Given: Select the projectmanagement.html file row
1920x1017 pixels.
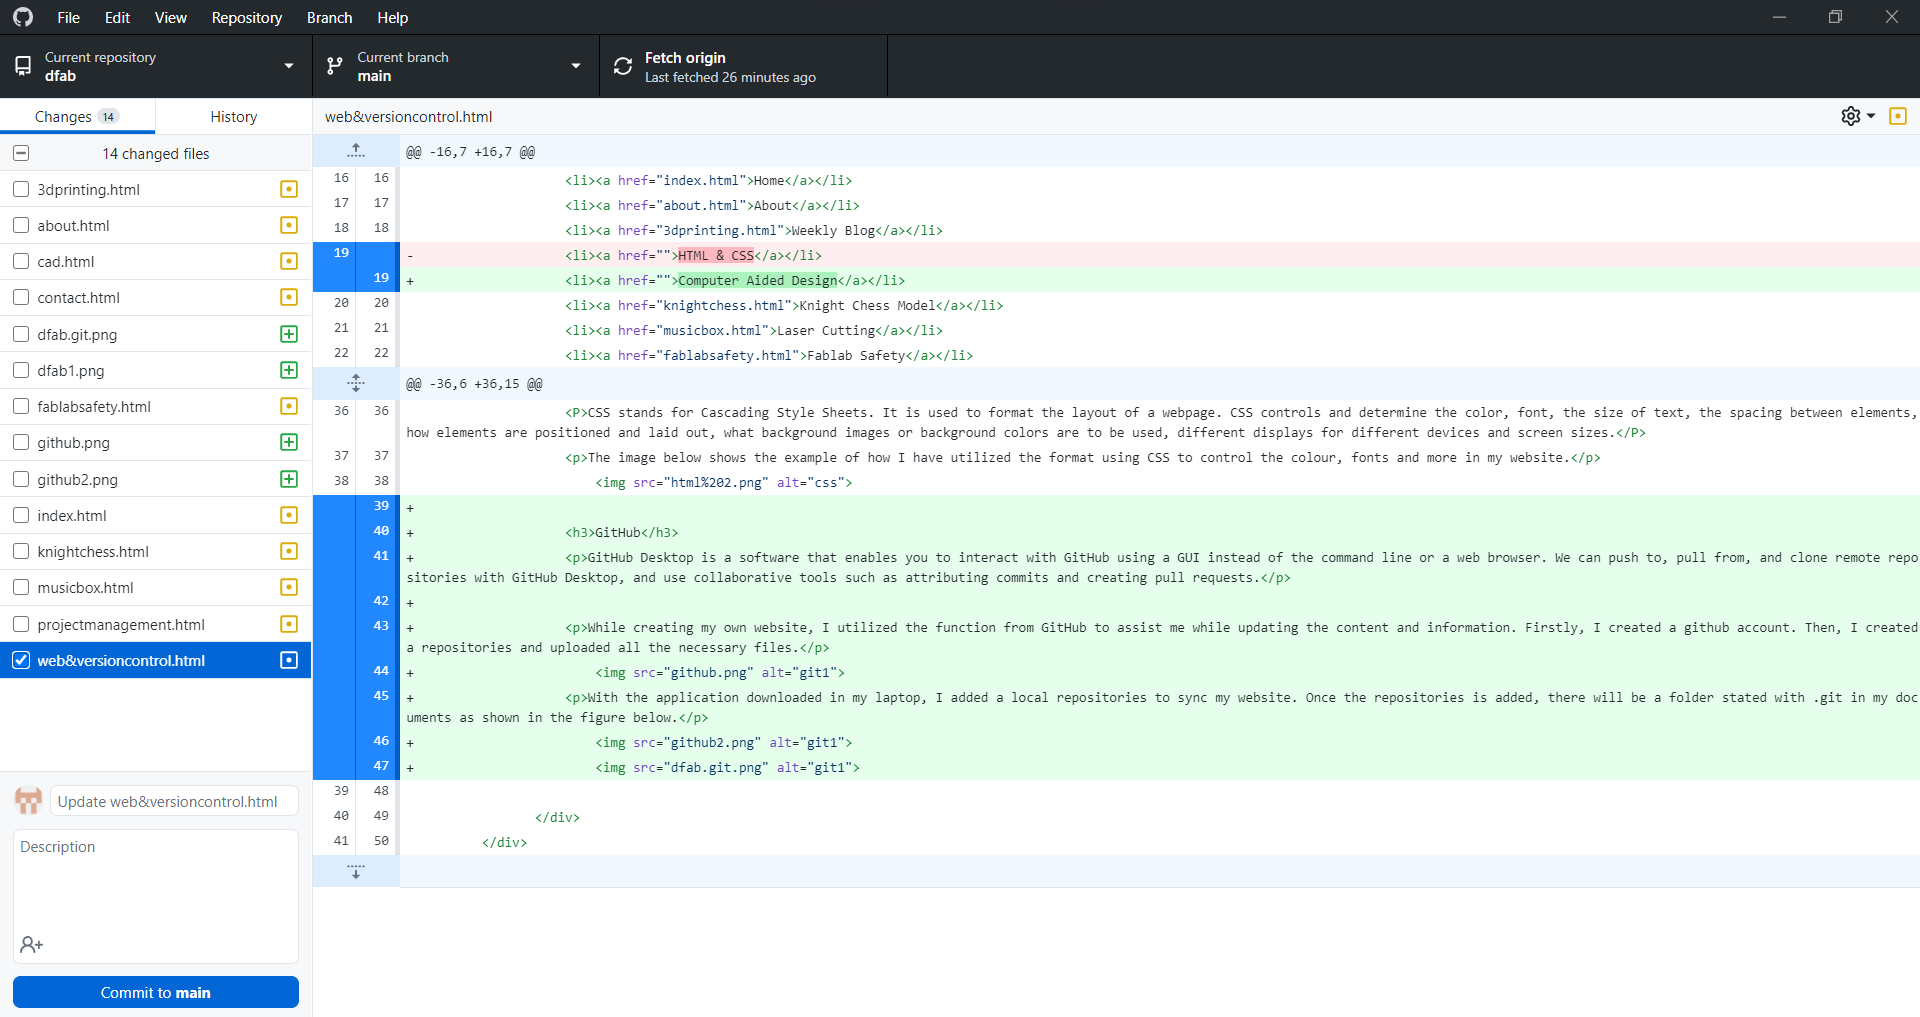Looking at the screenshot, I should click(156, 624).
